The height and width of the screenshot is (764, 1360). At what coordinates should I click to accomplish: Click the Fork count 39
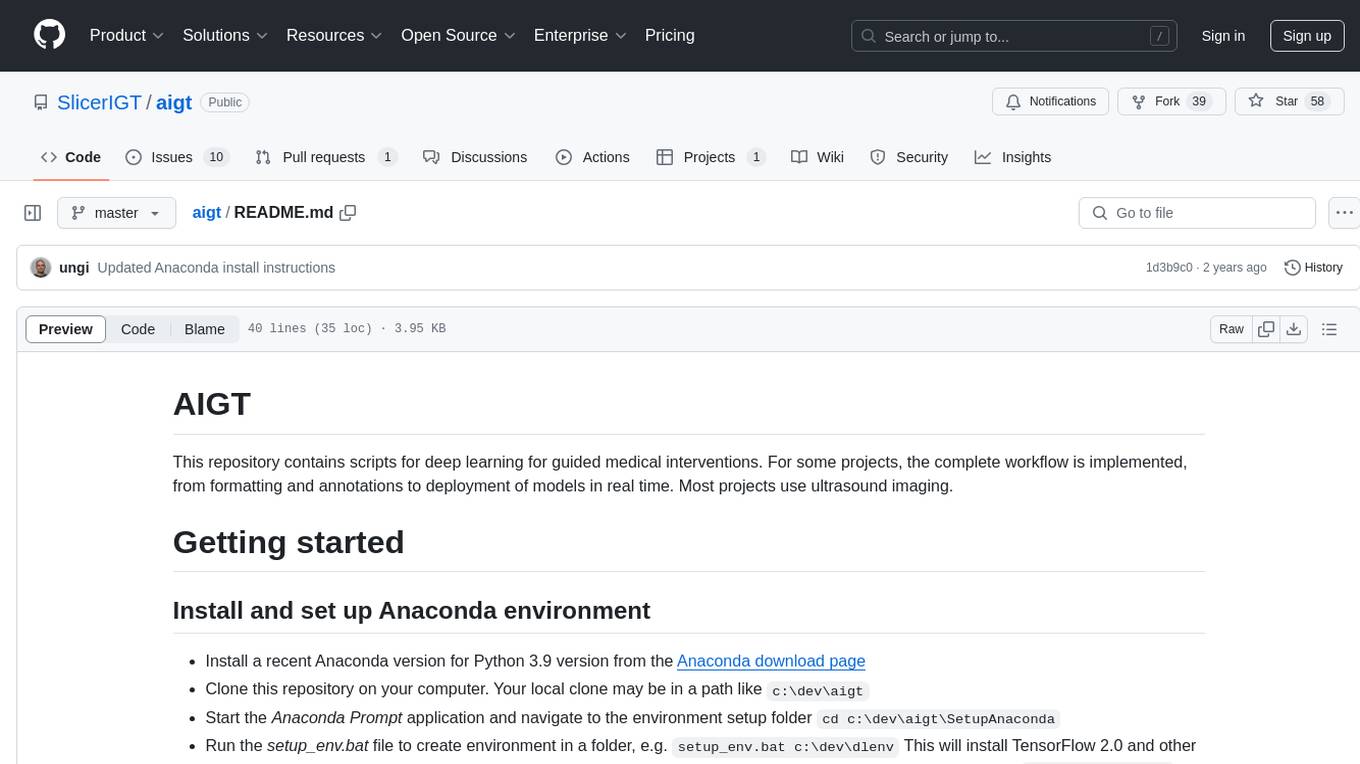pos(1200,101)
